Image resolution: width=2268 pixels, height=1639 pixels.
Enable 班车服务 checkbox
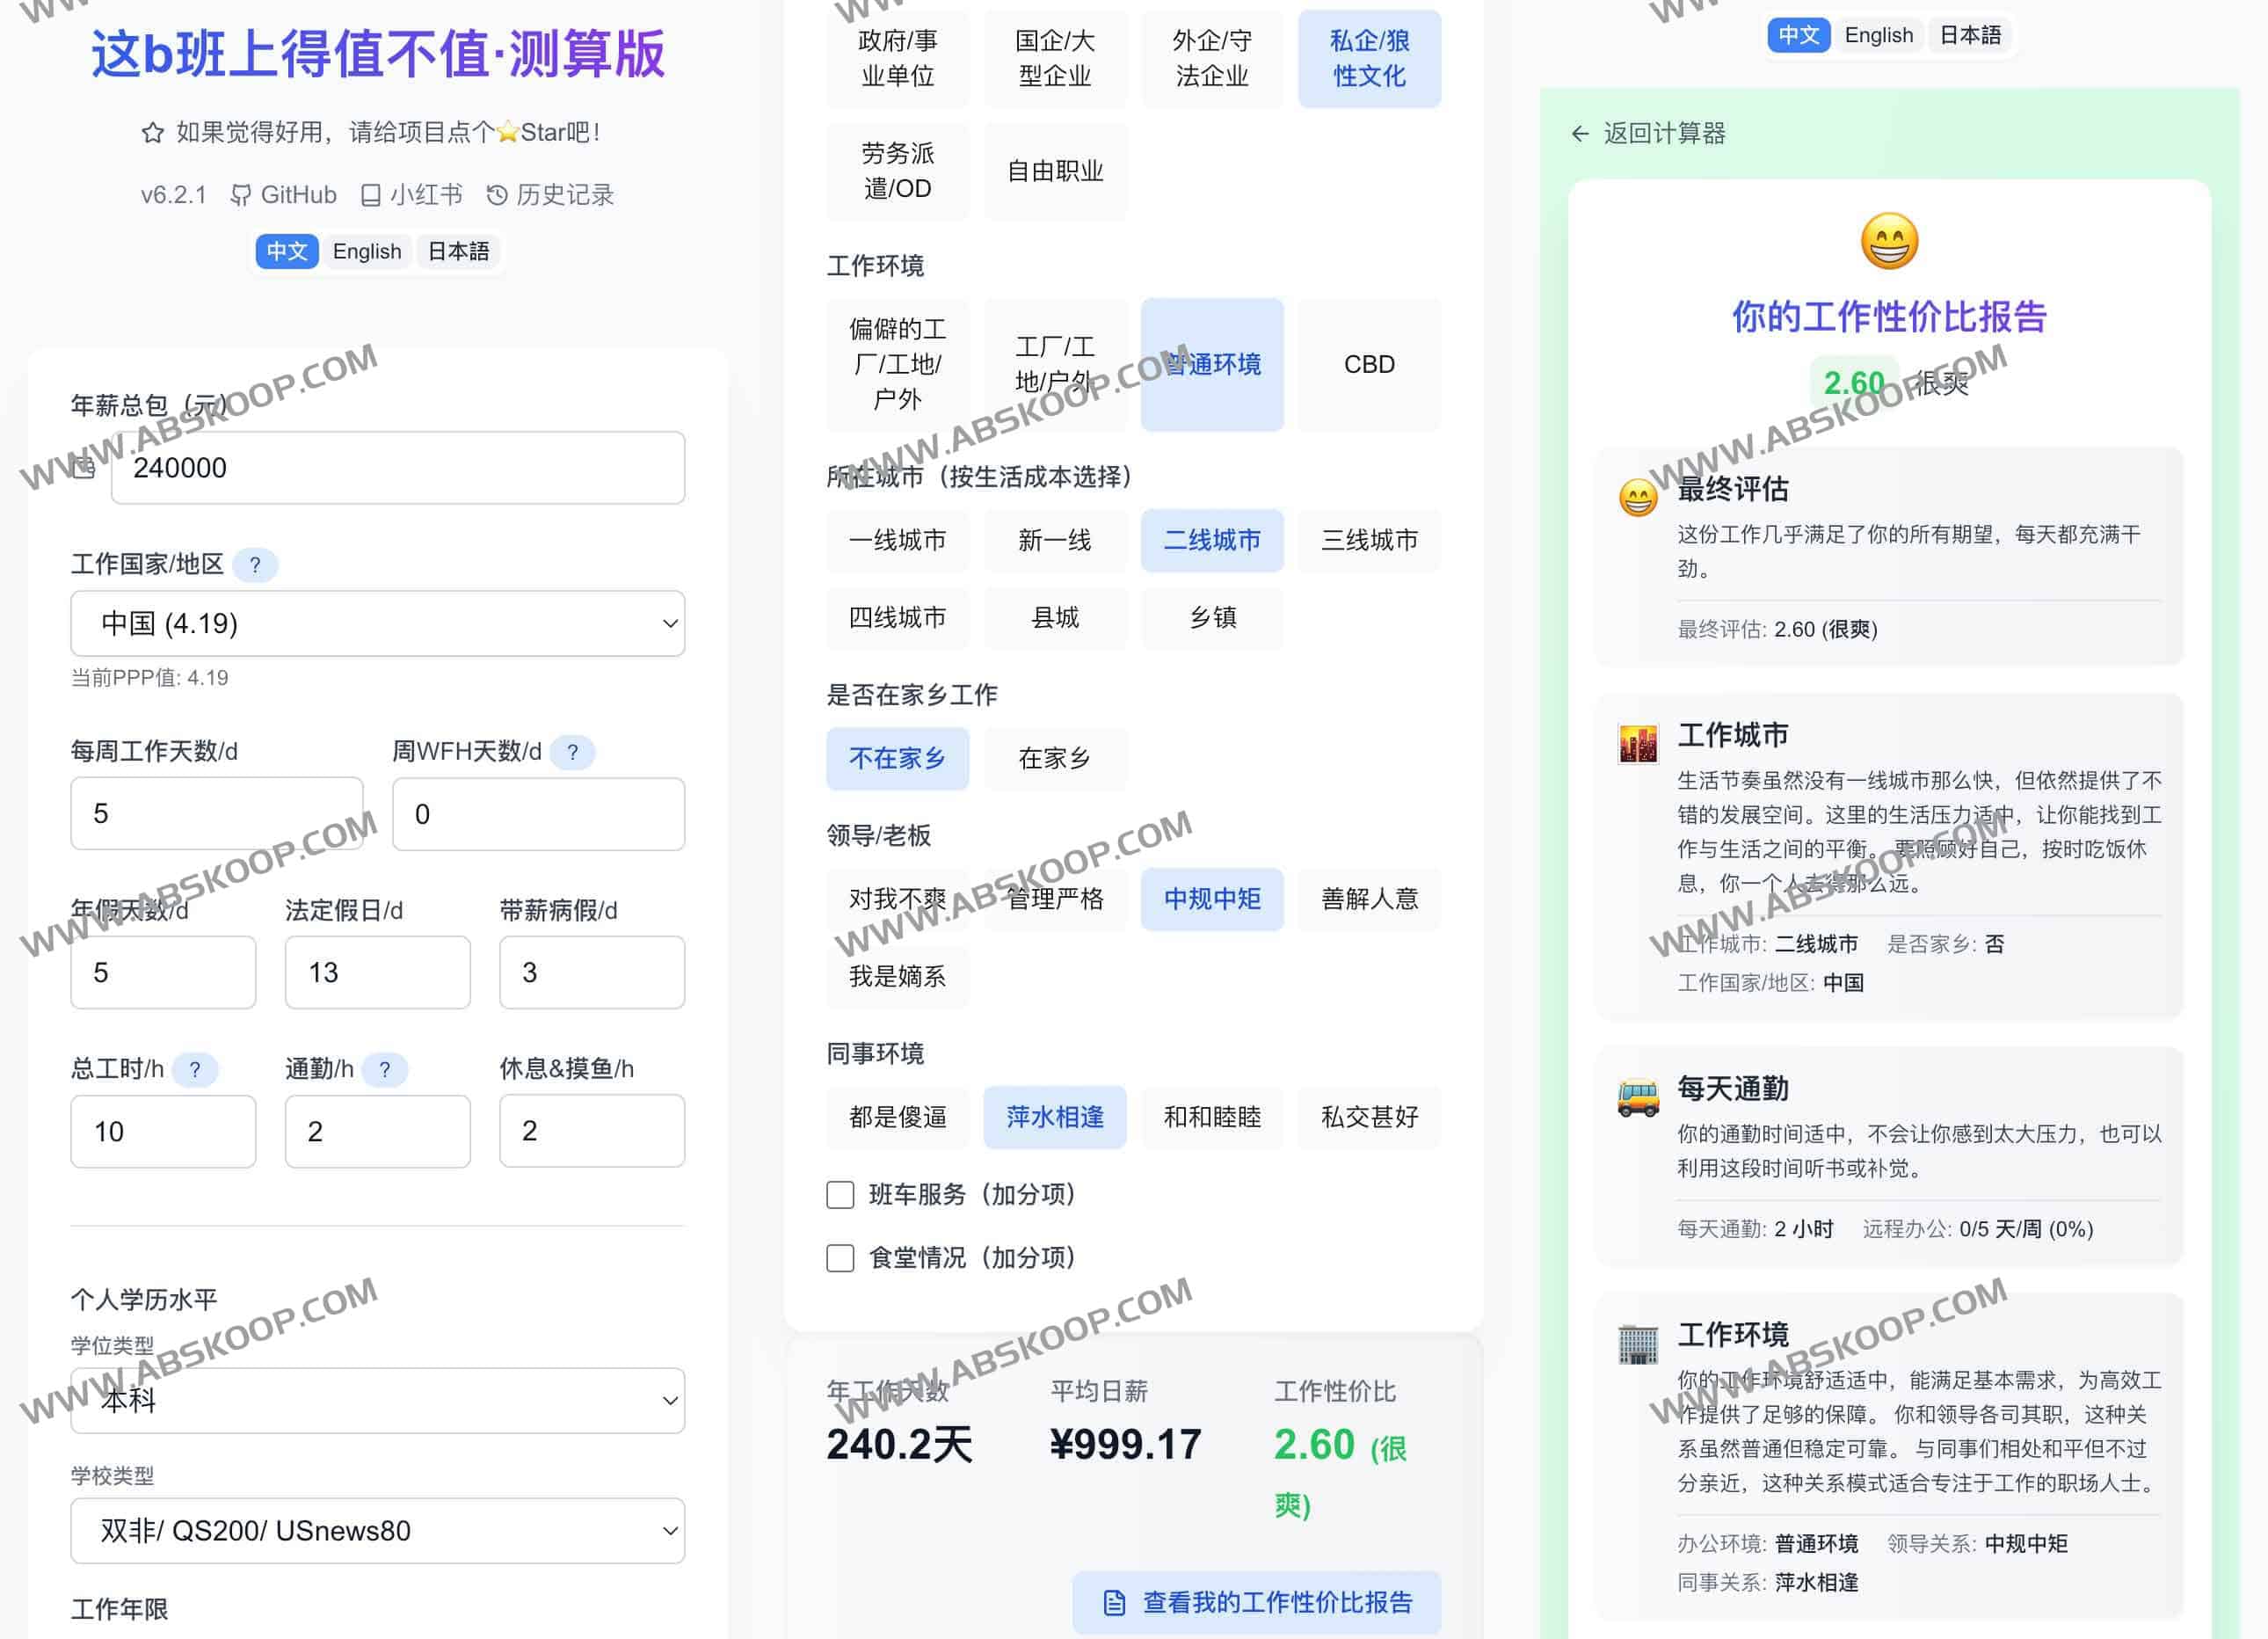pos(840,1195)
